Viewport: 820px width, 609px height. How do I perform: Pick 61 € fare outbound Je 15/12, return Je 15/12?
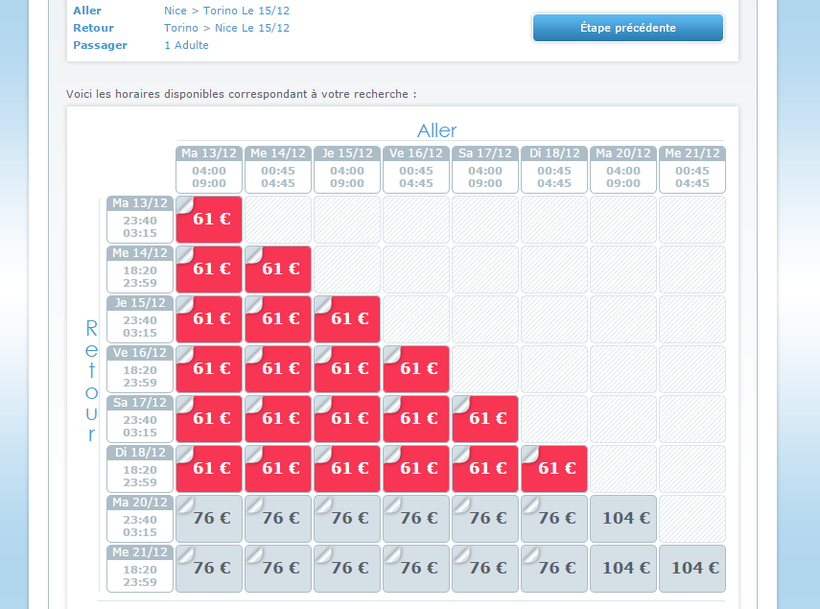pos(348,319)
